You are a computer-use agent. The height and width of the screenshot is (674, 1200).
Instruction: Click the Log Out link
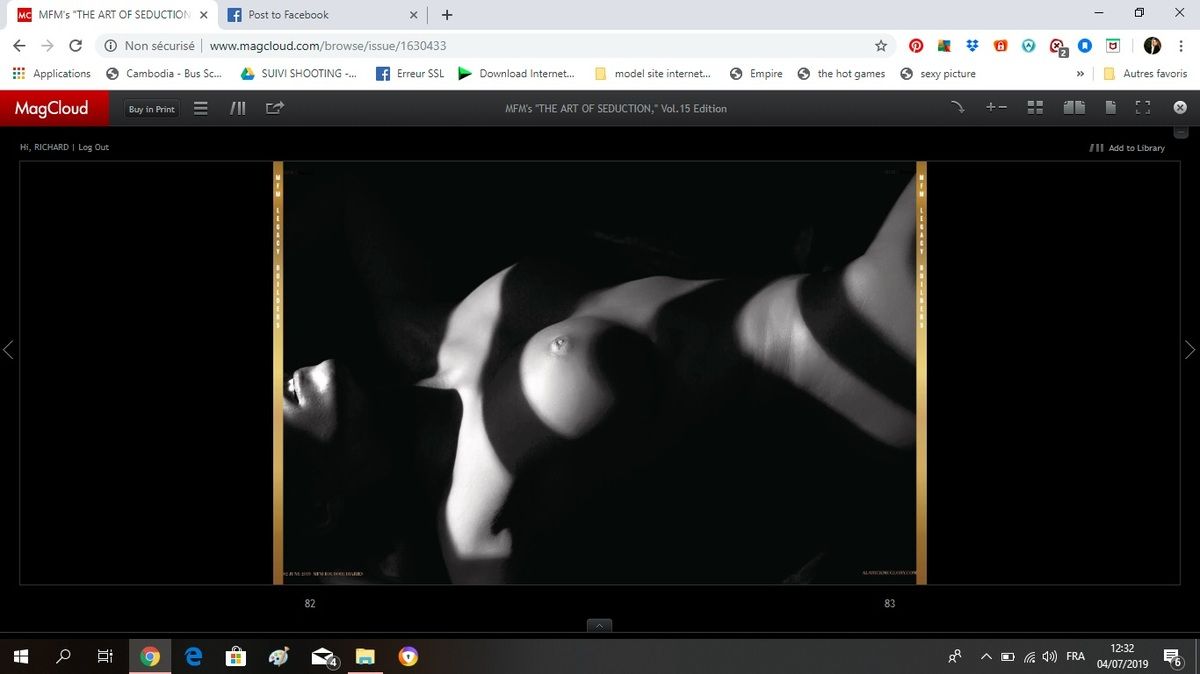(94, 147)
